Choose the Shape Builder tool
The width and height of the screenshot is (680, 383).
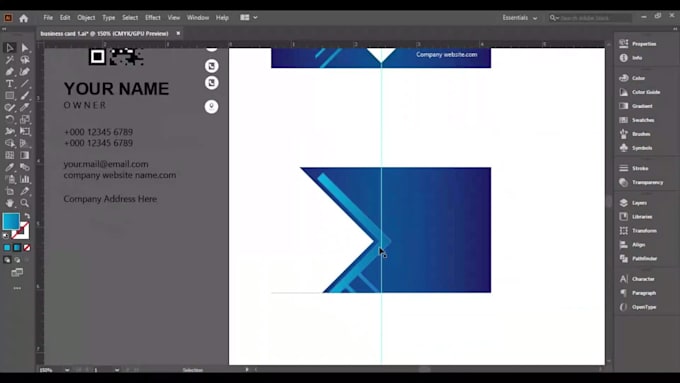point(10,143)
